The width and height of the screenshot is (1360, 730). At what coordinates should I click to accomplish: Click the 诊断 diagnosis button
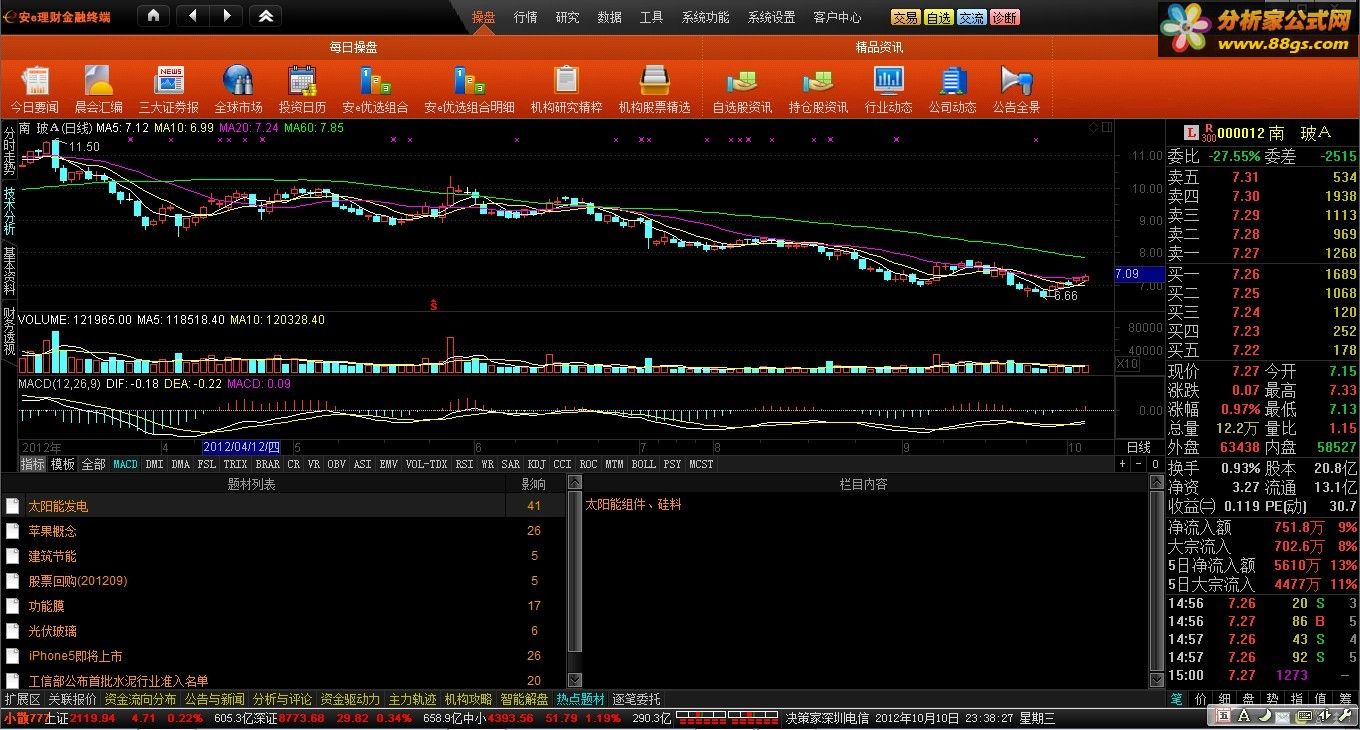[x=1005, y=17]
